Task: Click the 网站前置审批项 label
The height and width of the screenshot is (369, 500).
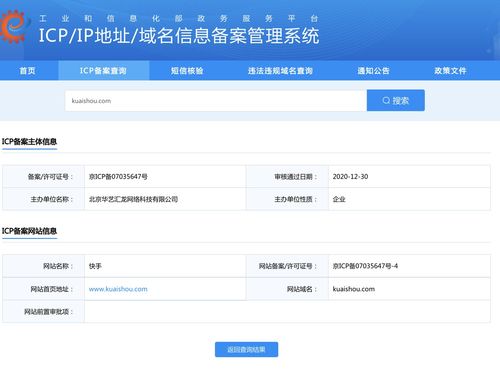Action: click(x=48, y=312)
